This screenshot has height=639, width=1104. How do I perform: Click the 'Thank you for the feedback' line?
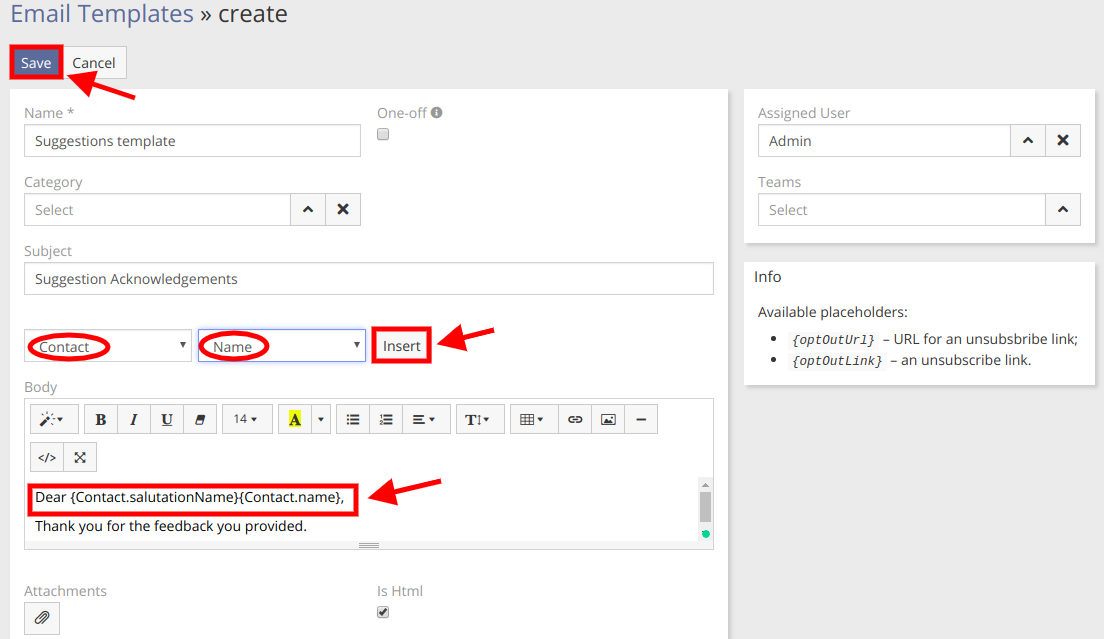tap(171, 526)
